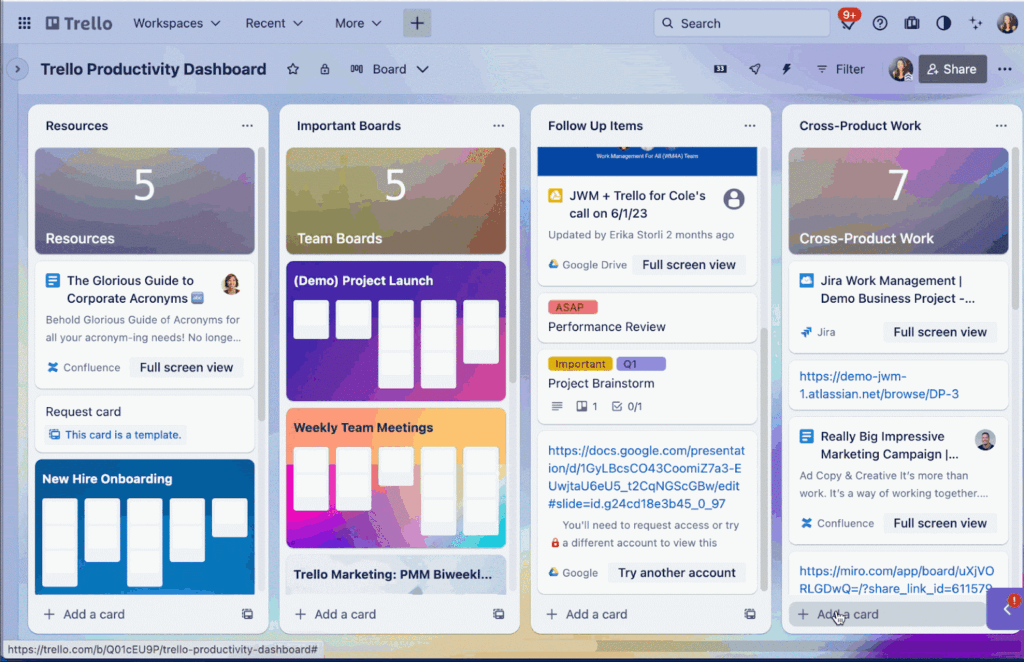Open the Follow Up Items list menu

pyautogui.click(x=749, y=126)
